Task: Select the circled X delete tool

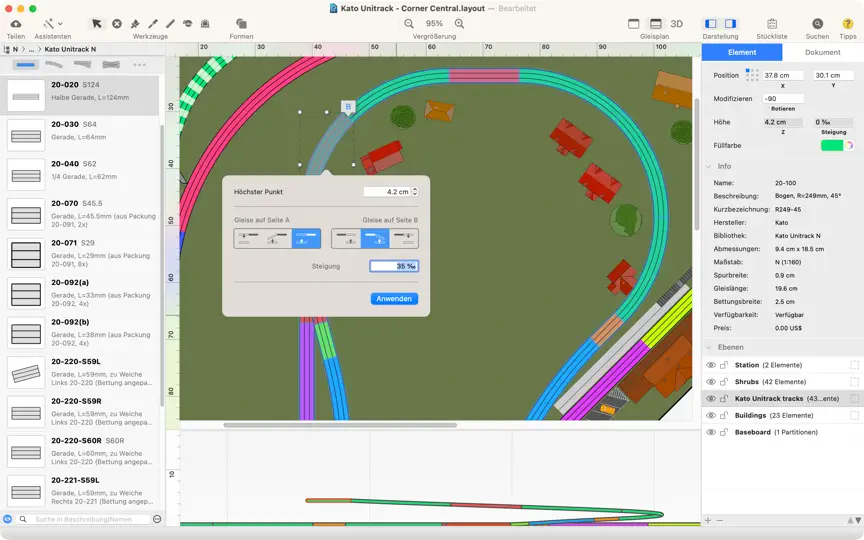Action: click(x=117, y=24)
